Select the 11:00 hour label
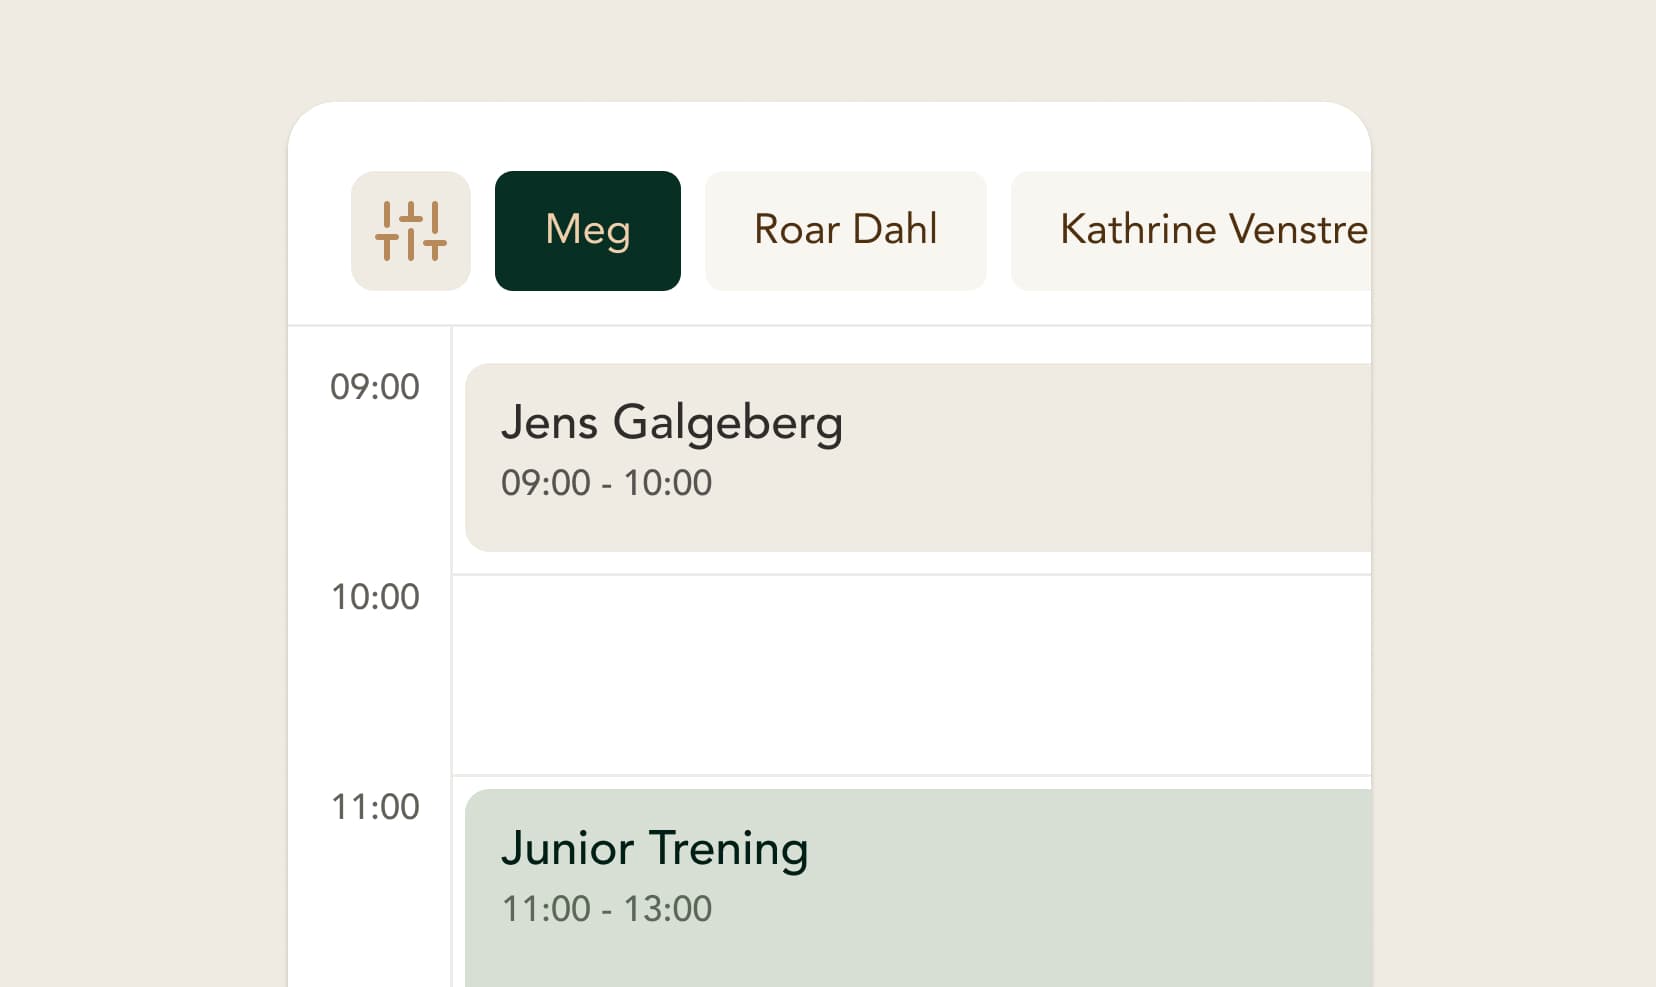 (375, 807)
